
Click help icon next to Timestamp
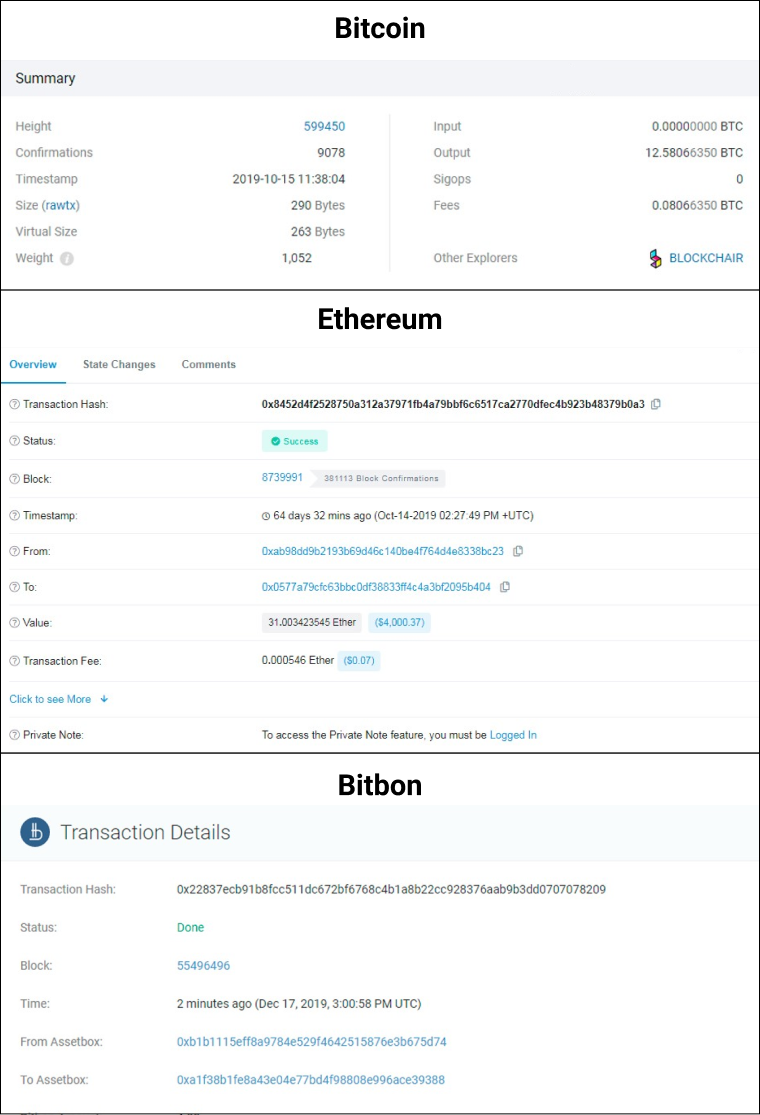click(x=14, y=516)
